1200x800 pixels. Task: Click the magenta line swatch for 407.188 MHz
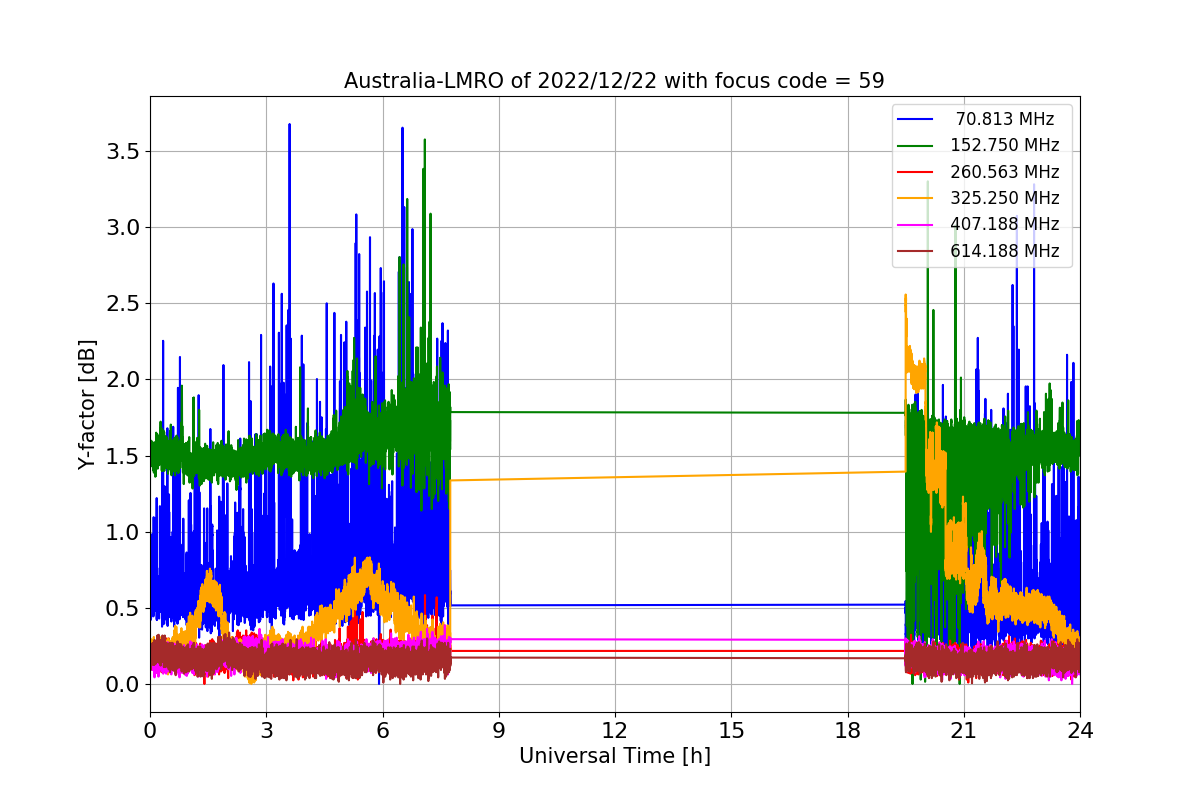[x=916, y=224]
